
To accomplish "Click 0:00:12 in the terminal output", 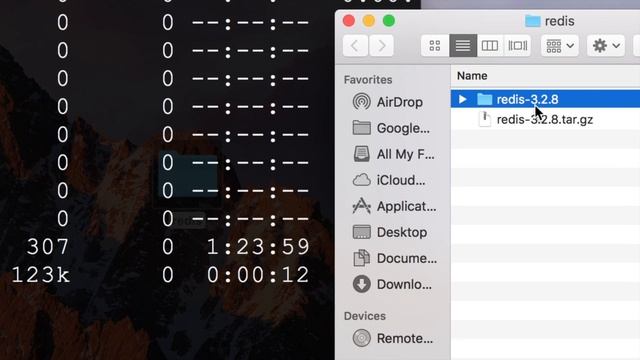I will point(258,275).
